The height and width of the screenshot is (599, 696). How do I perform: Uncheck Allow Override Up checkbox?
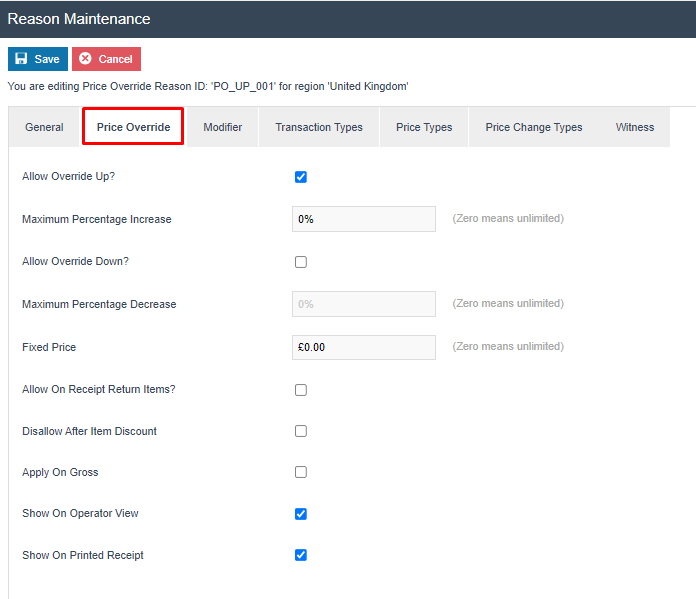(x=301, y=177)
